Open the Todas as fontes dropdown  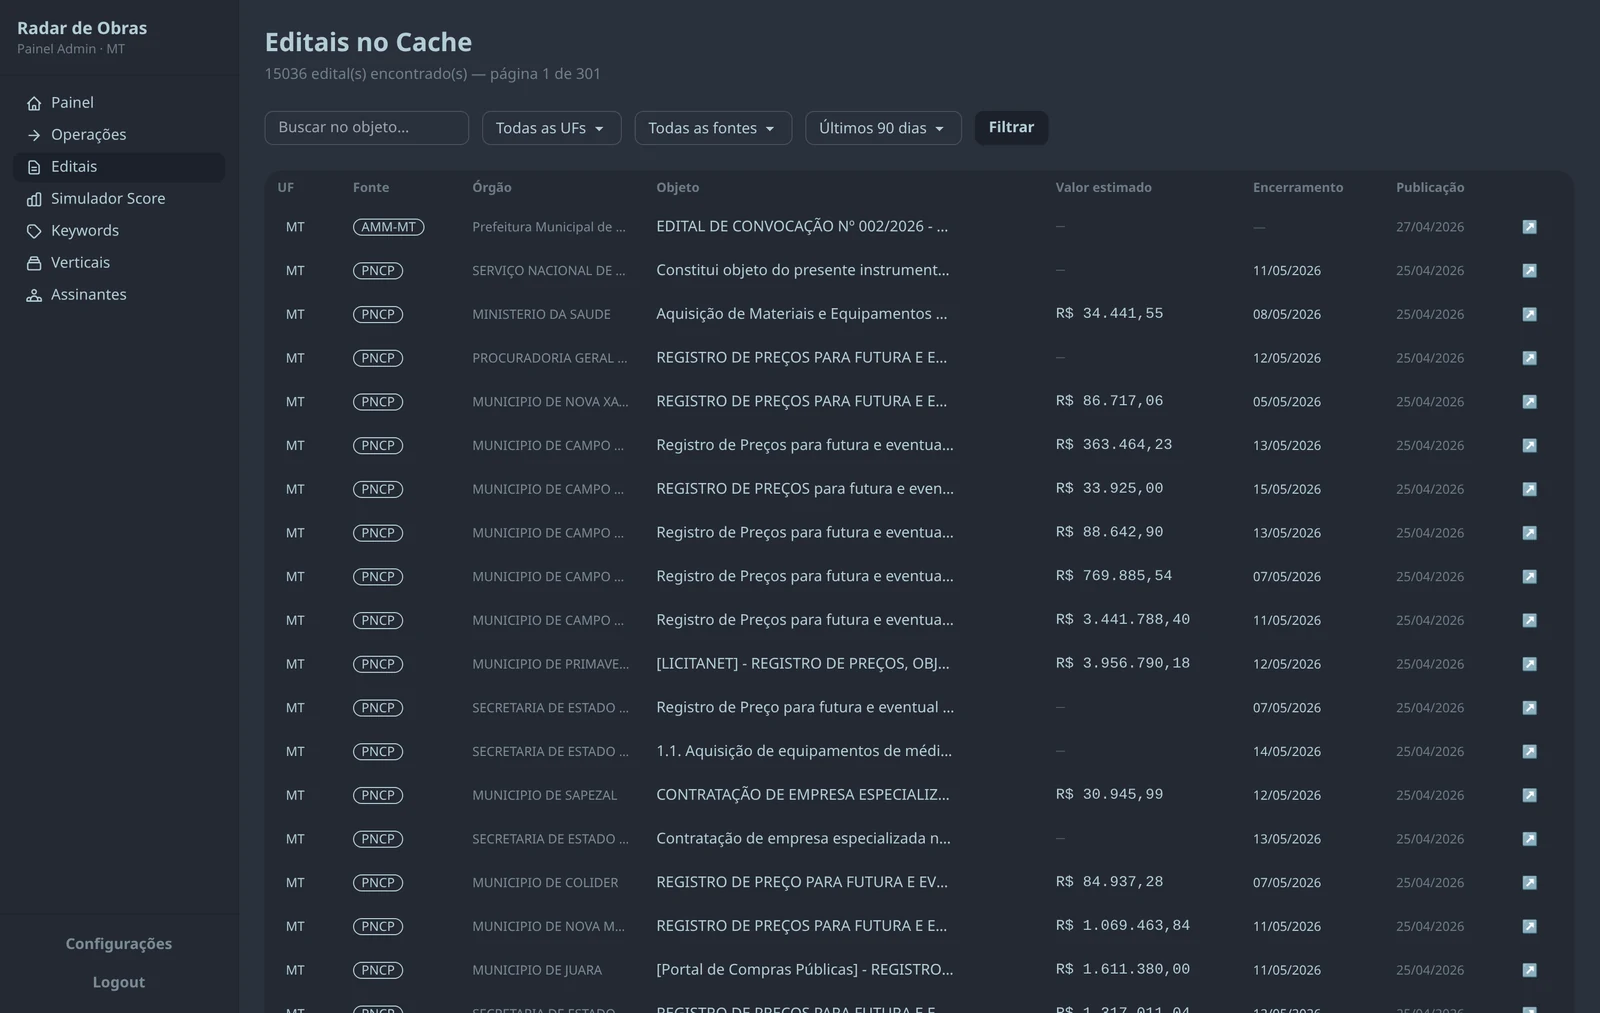(713, 128)
